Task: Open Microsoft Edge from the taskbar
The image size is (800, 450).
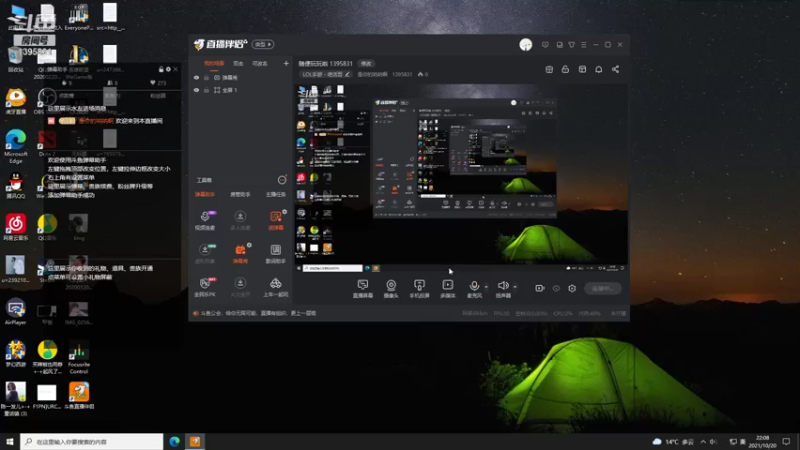Action: click(x=174, y=441)
